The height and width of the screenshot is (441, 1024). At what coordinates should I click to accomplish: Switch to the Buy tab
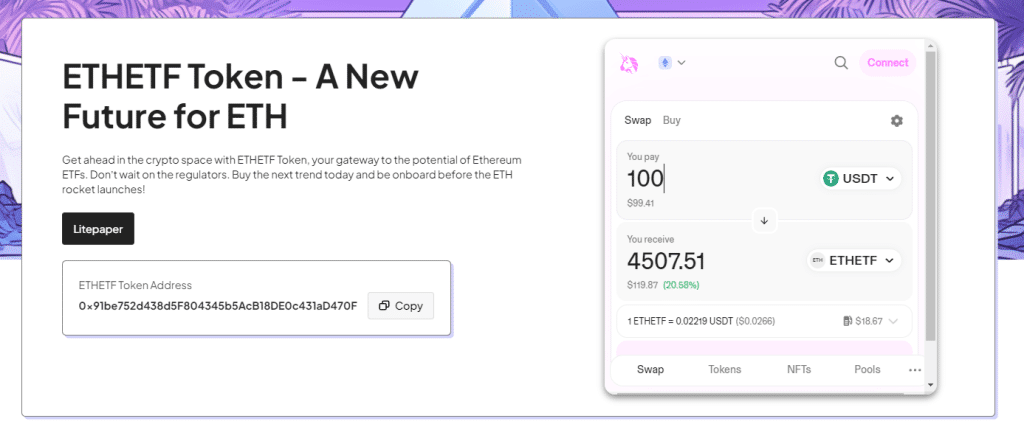[672, 120]
